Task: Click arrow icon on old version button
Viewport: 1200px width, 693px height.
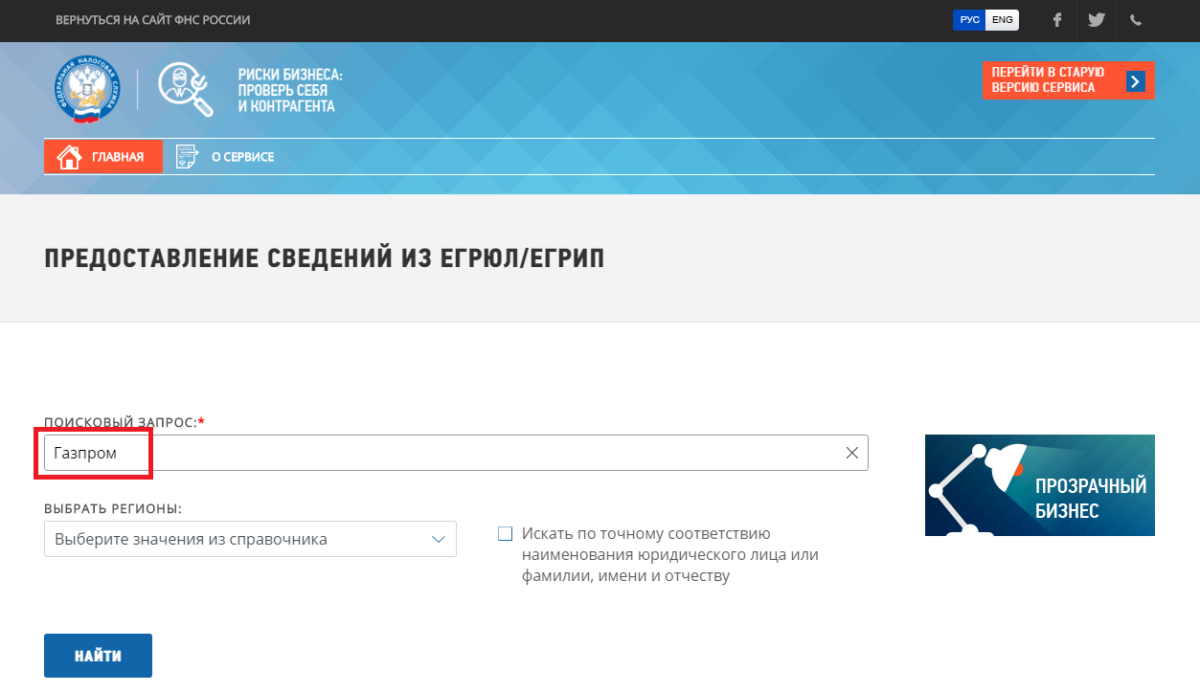Action: click(x=1135, y=81)
